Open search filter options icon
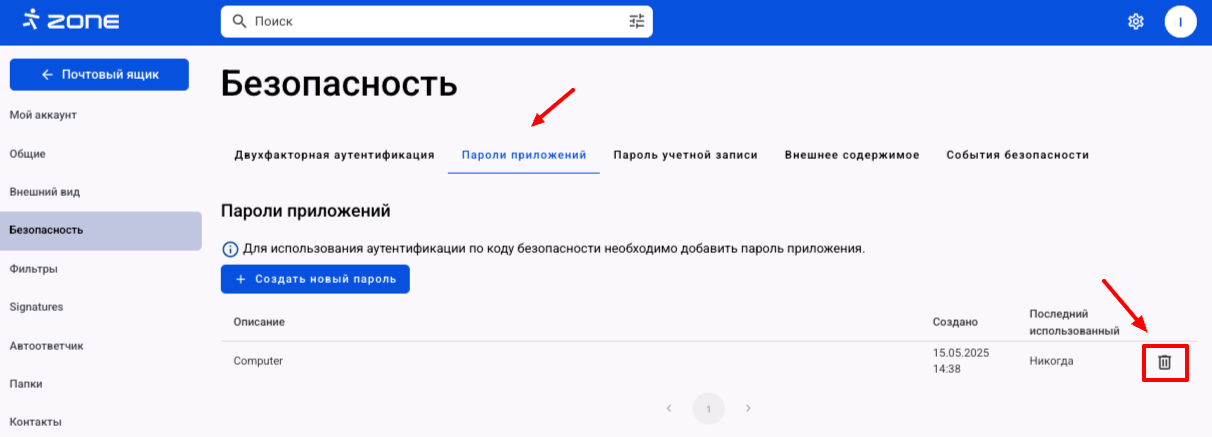This screenshot has width=1212, height=437. point(637,21)
